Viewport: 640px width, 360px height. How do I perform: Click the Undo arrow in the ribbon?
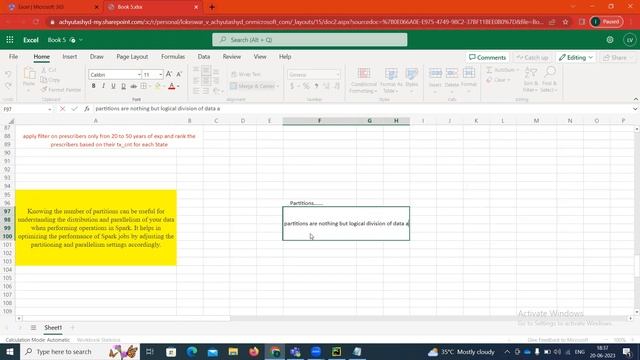coord(8,74)
